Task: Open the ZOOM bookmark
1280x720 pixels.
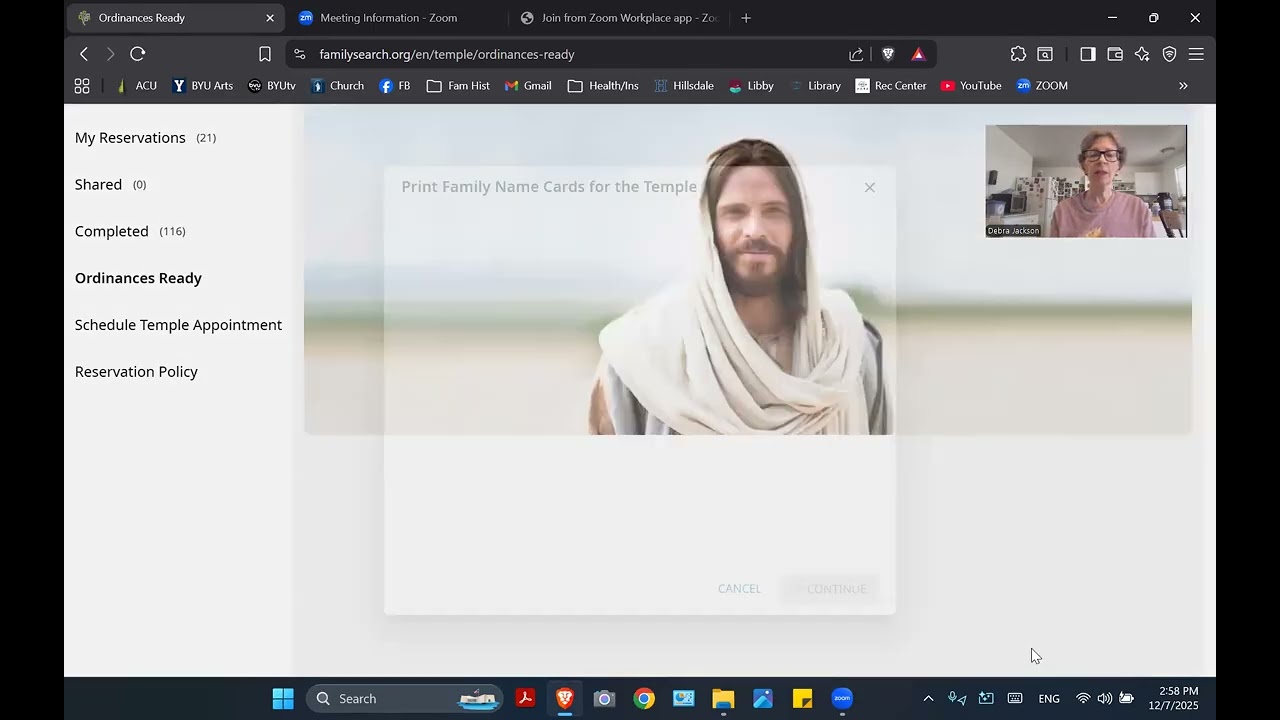Action: click(1042, 86)
